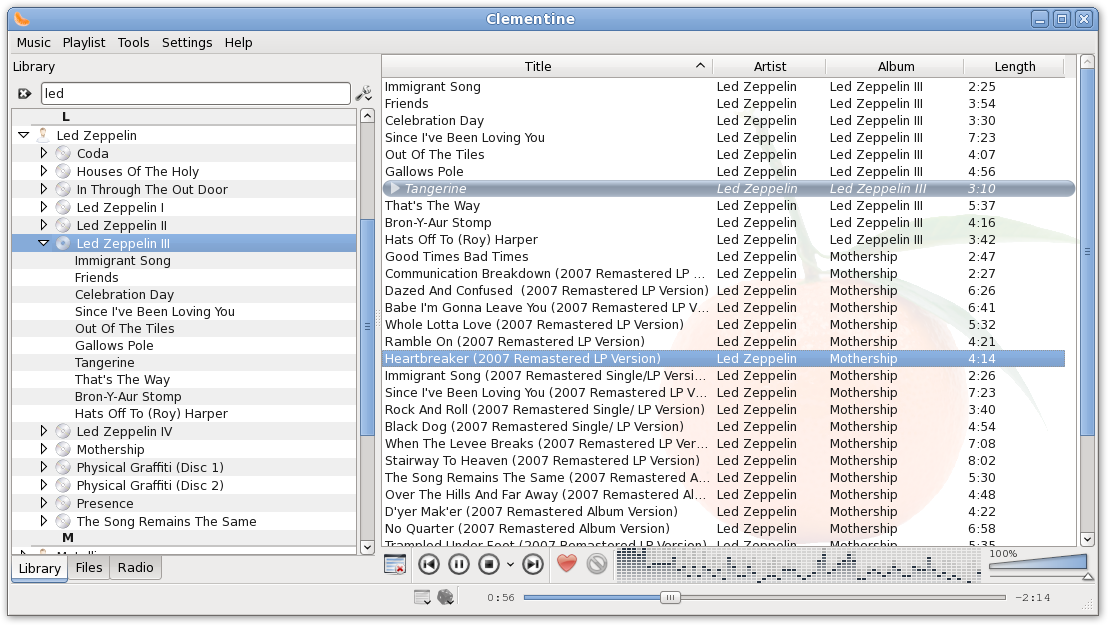1108x625 pixels.
Task: Switch to the Library tab
Action: pos(40,568)
